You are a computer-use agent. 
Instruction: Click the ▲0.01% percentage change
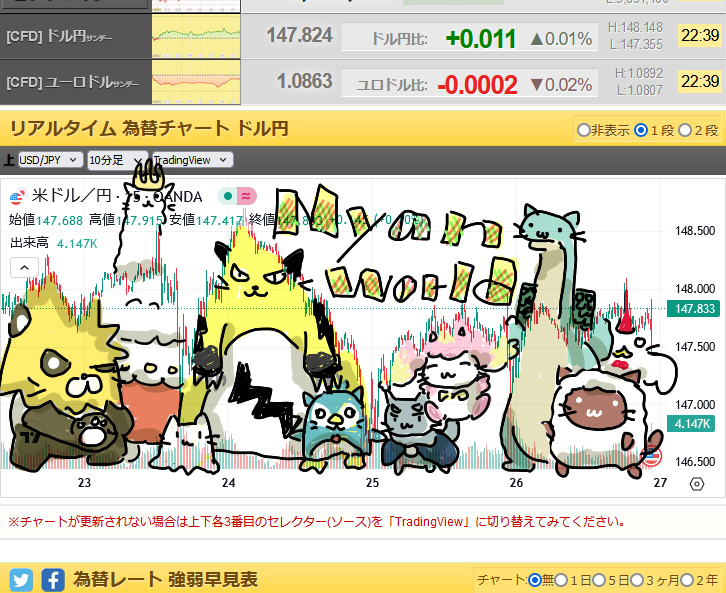[x=561, y=39]
